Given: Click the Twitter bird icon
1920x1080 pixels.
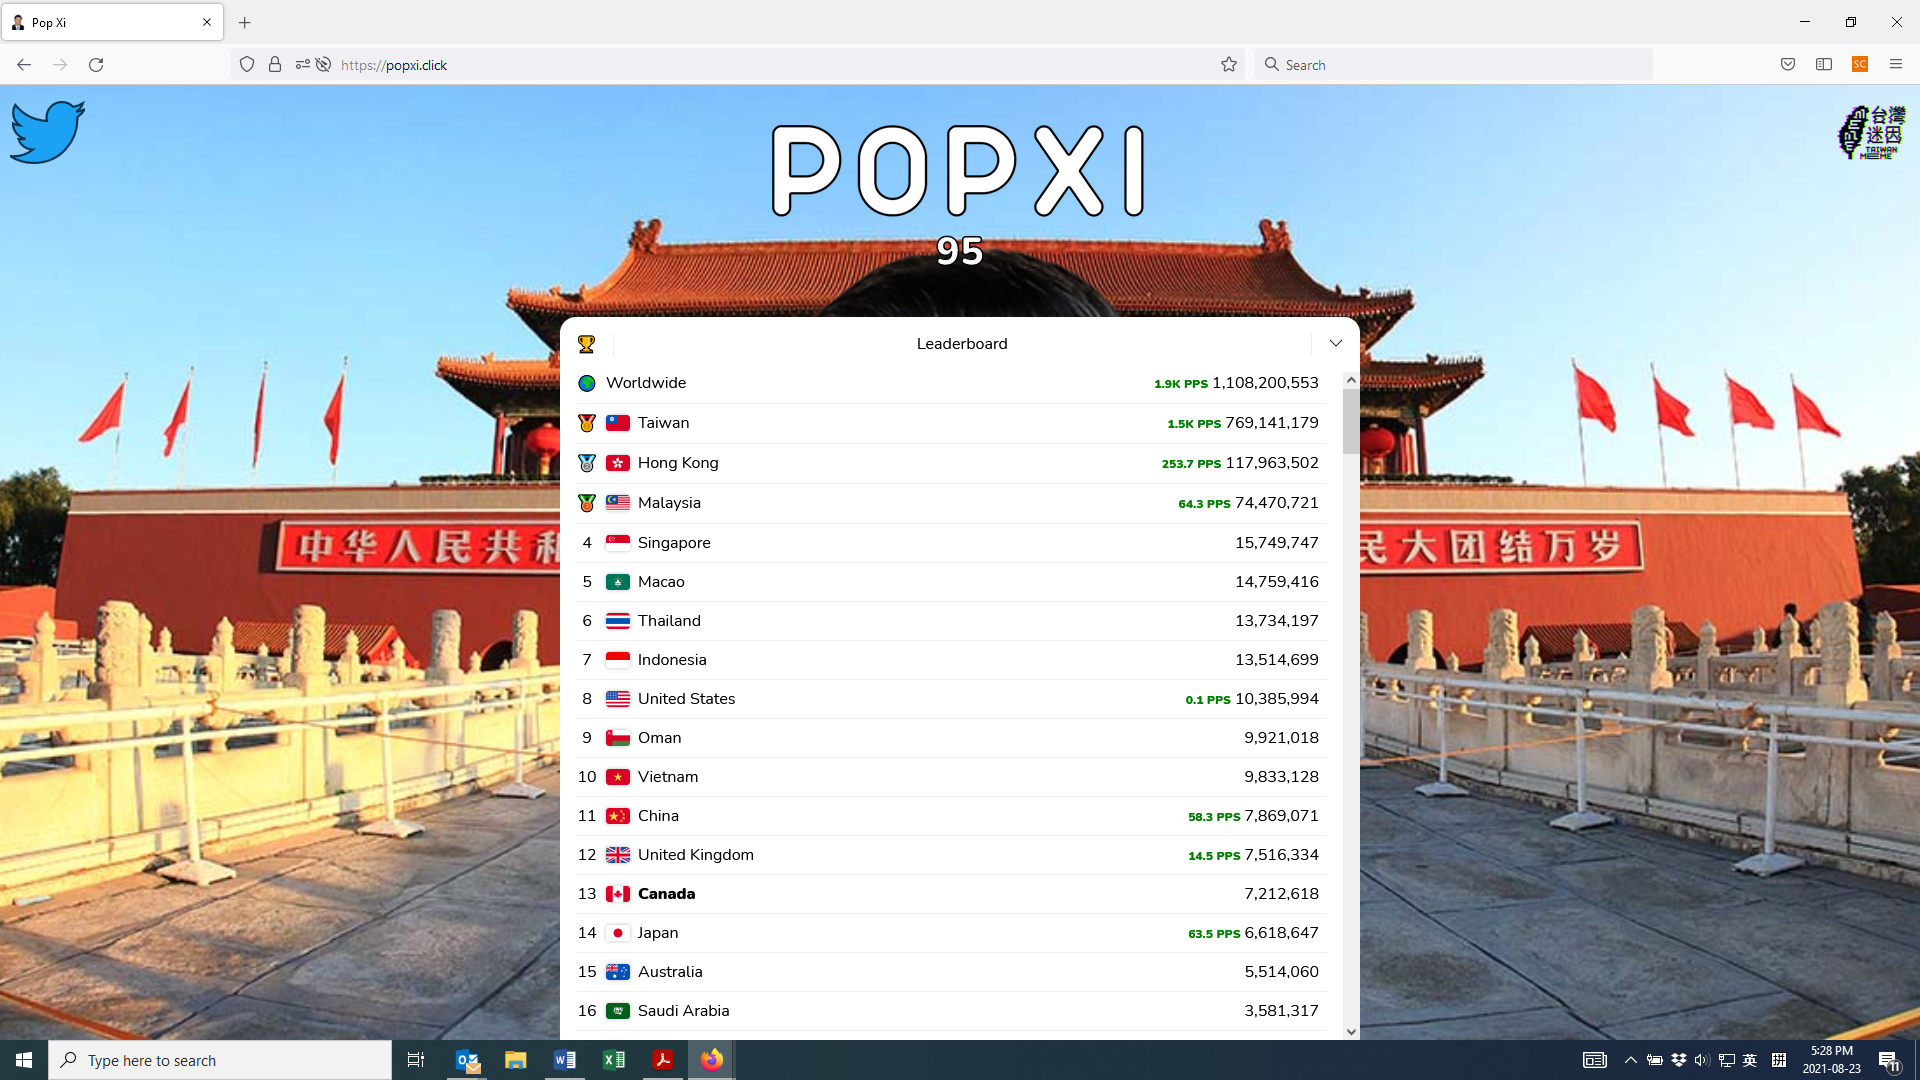Looking at the screenshot, I should [x=47, y=131].
